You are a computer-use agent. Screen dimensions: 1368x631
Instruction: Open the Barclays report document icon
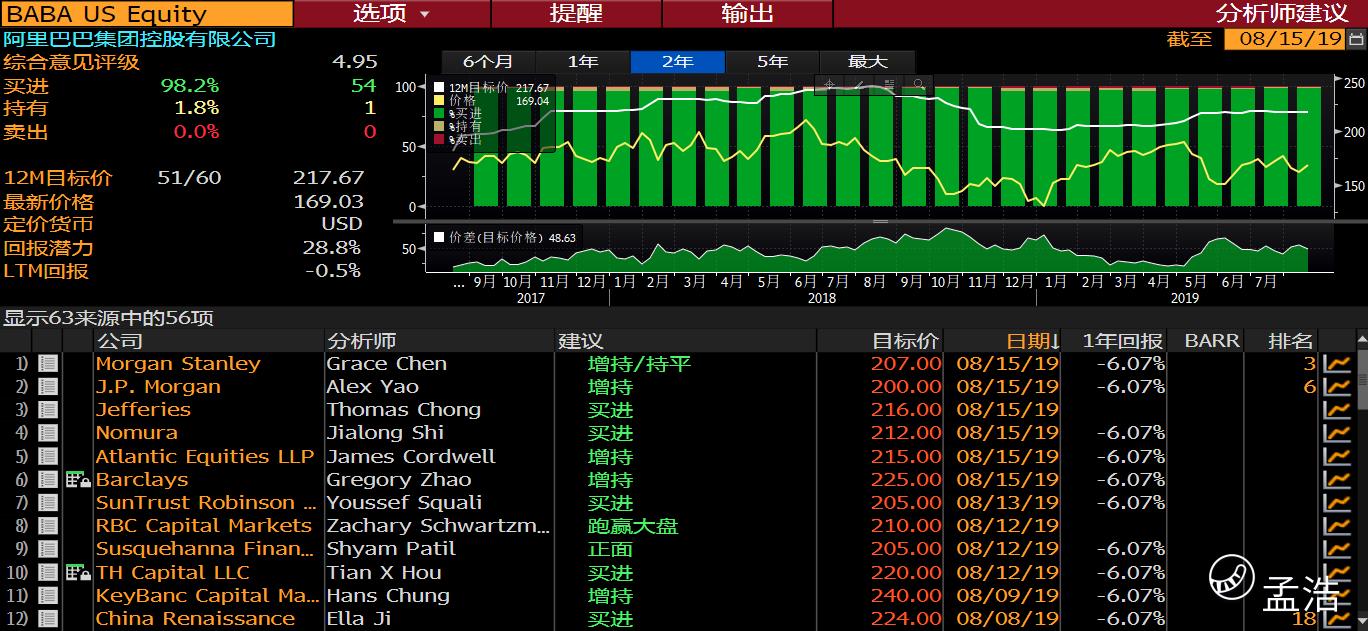pos(48,480)
